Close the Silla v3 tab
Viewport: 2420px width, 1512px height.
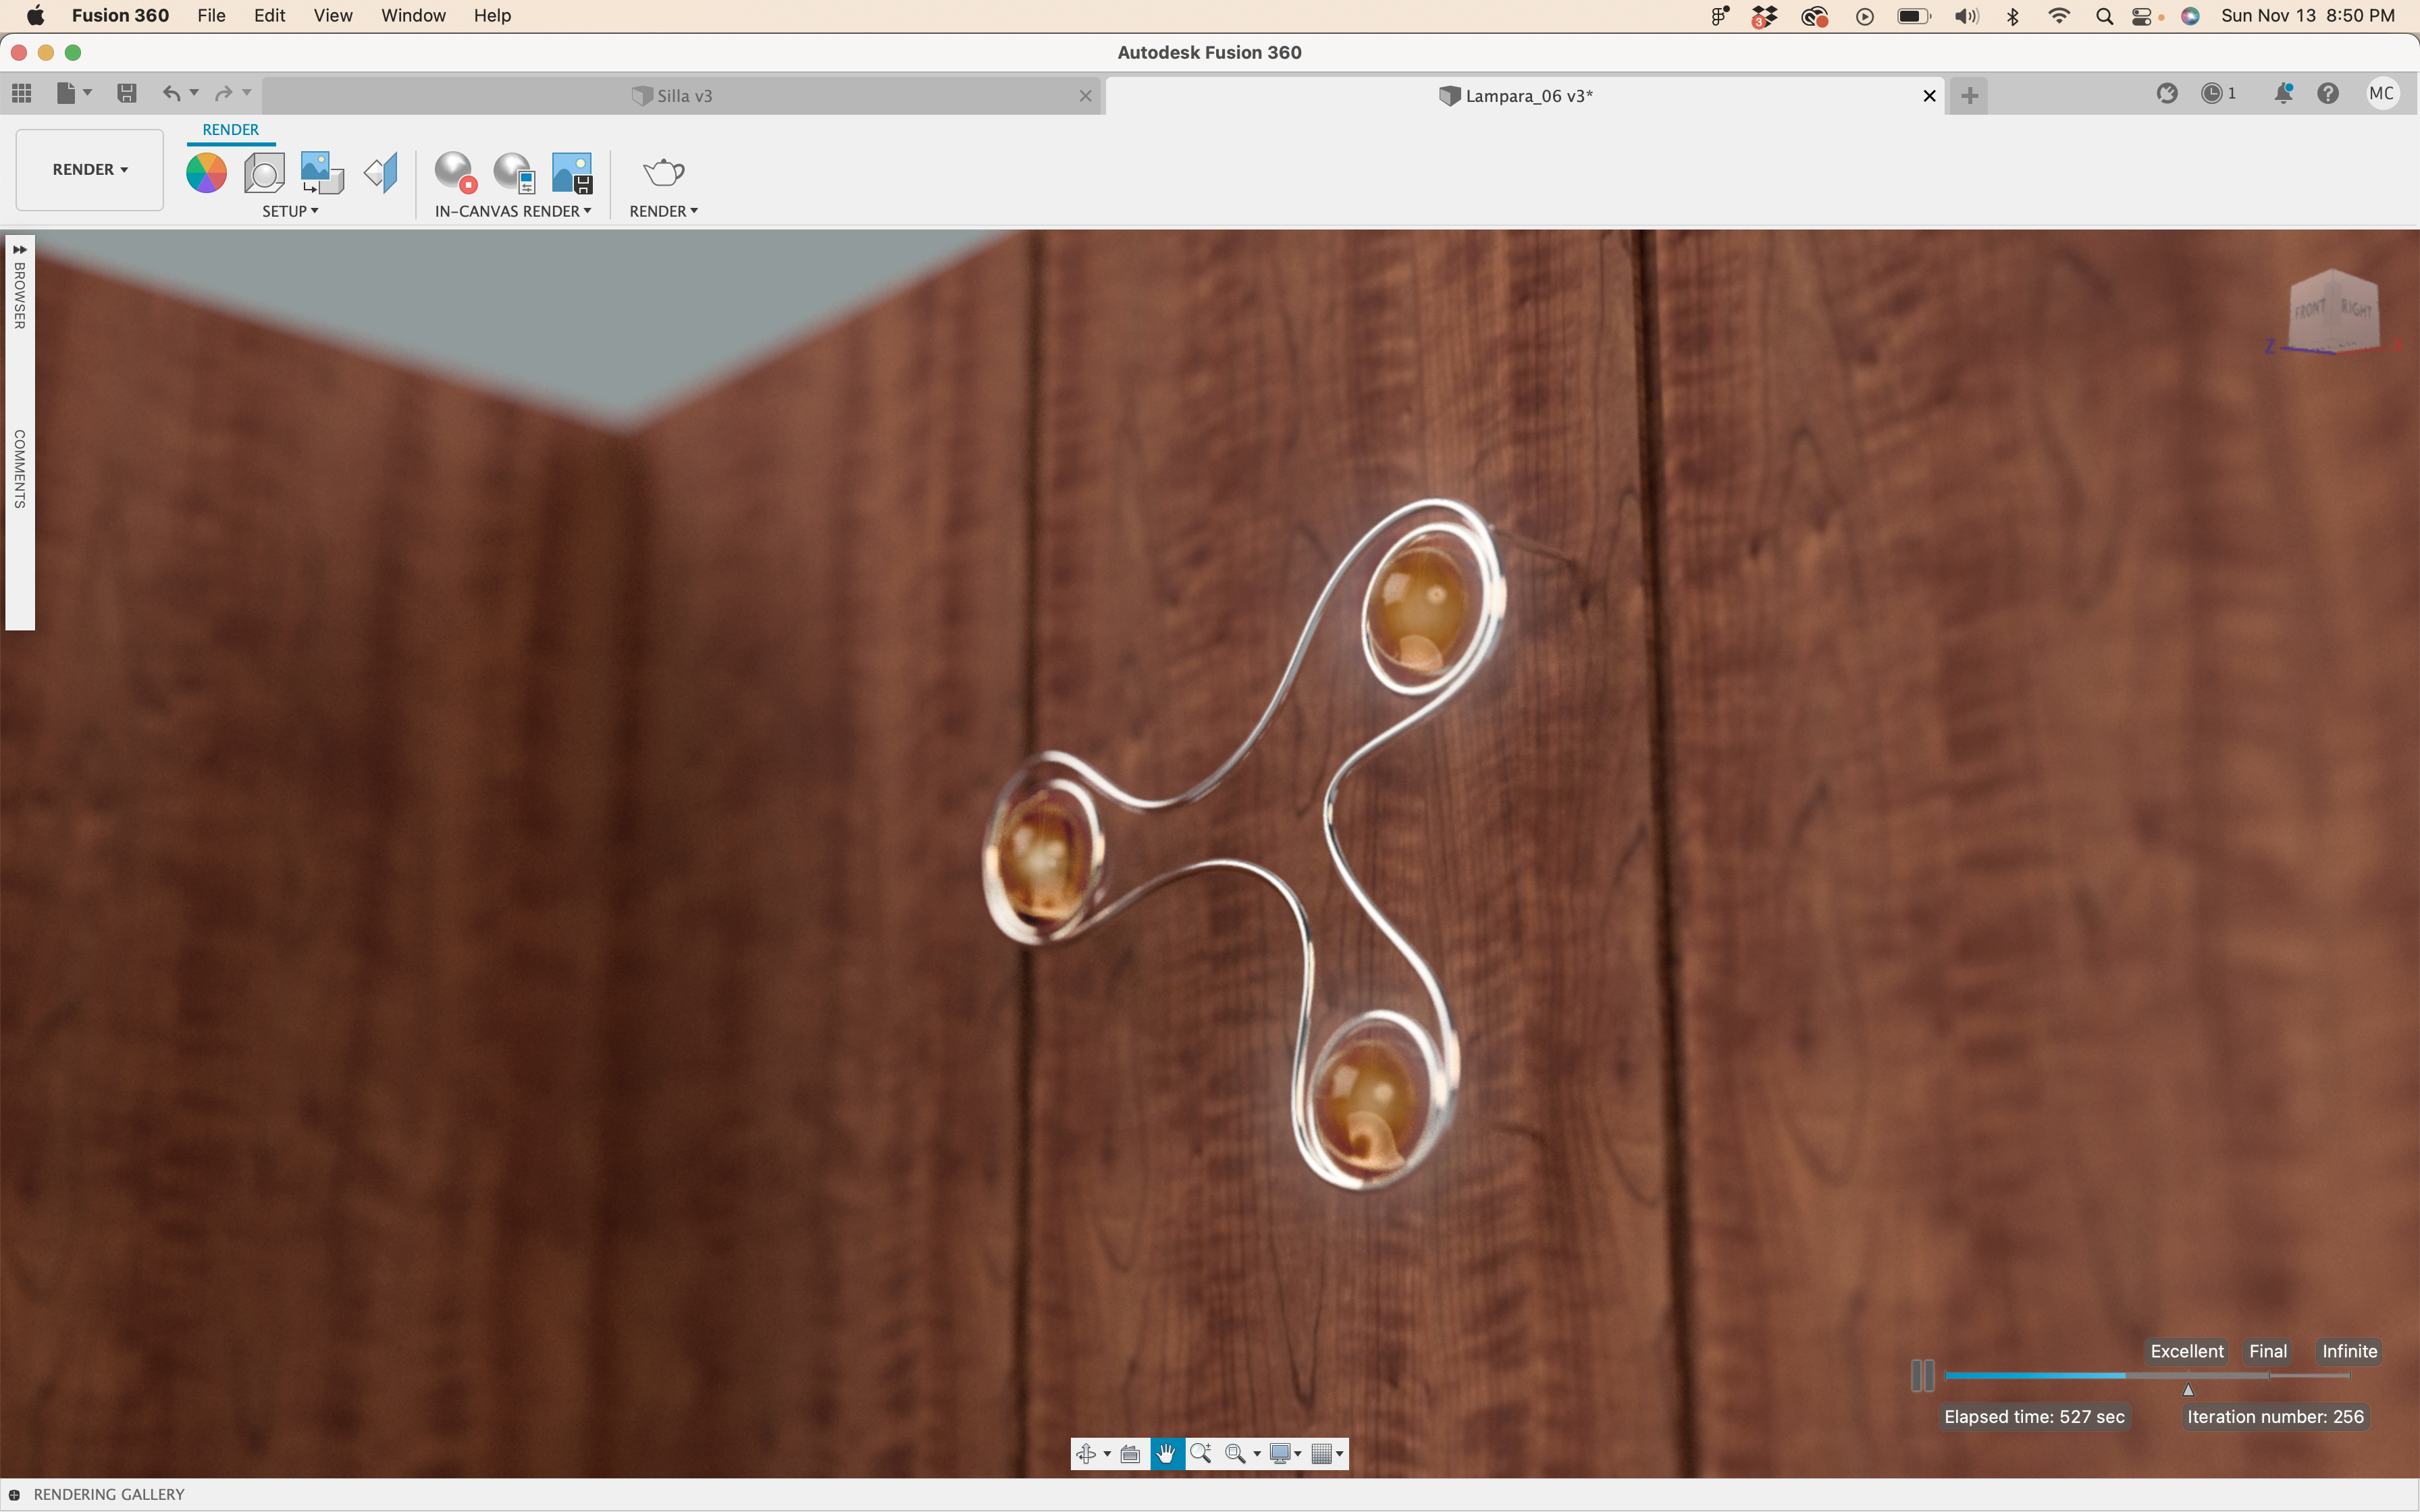1085,96
